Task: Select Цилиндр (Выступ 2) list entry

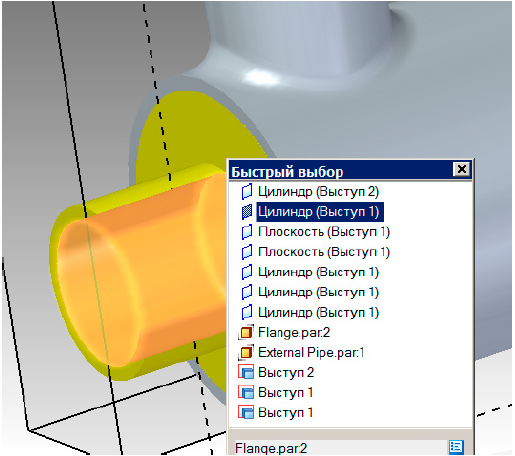Action: 318,192
